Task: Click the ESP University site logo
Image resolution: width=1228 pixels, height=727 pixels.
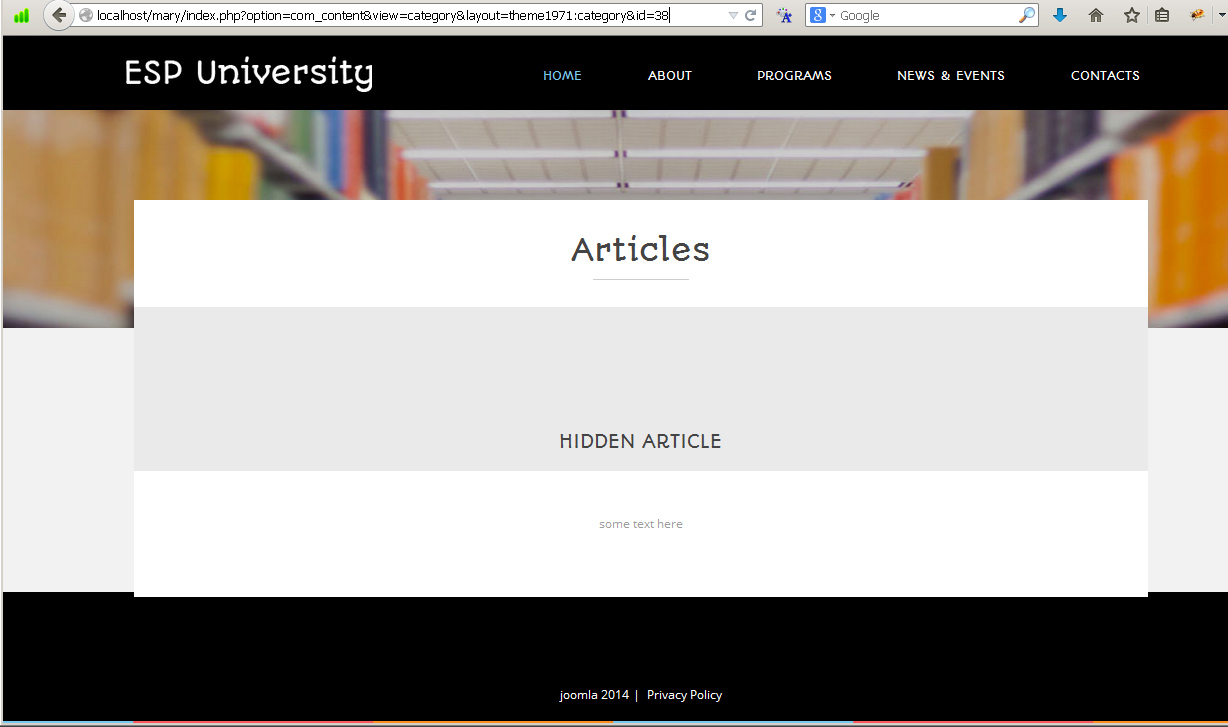Action: pos(249,74)
